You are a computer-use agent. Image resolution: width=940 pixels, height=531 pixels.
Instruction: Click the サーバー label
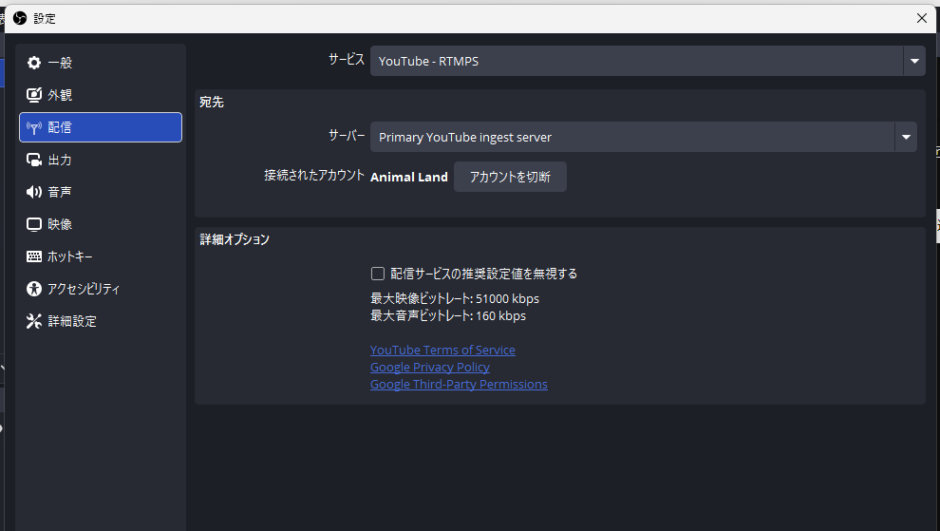tap(347, 135)
